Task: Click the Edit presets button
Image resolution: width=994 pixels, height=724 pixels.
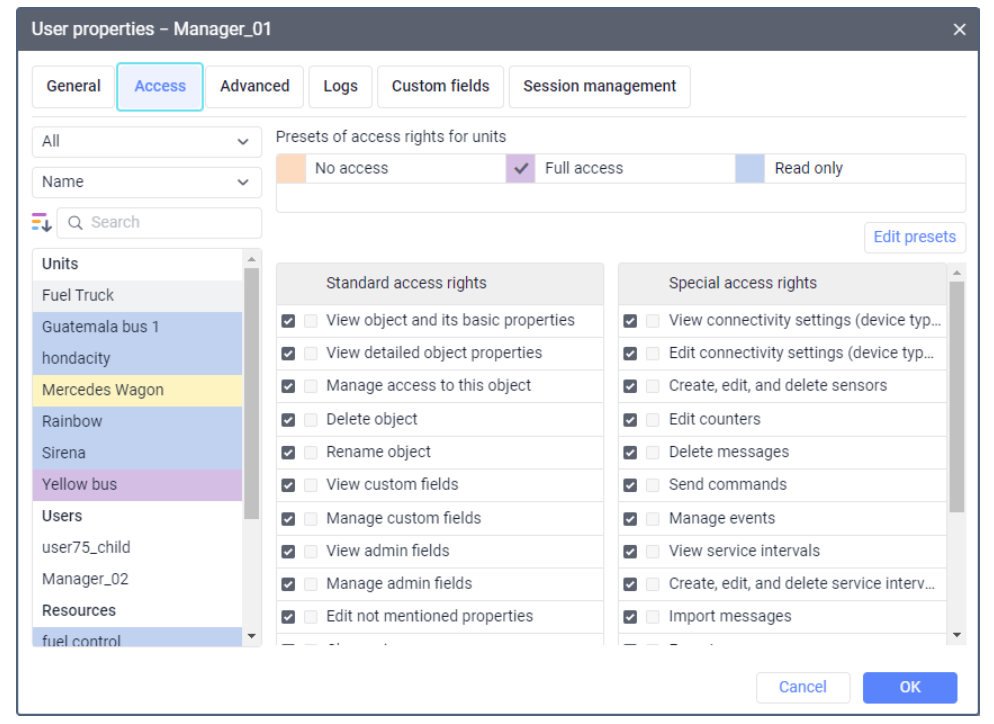Action: pyautogui.click(x=914, y=237)
